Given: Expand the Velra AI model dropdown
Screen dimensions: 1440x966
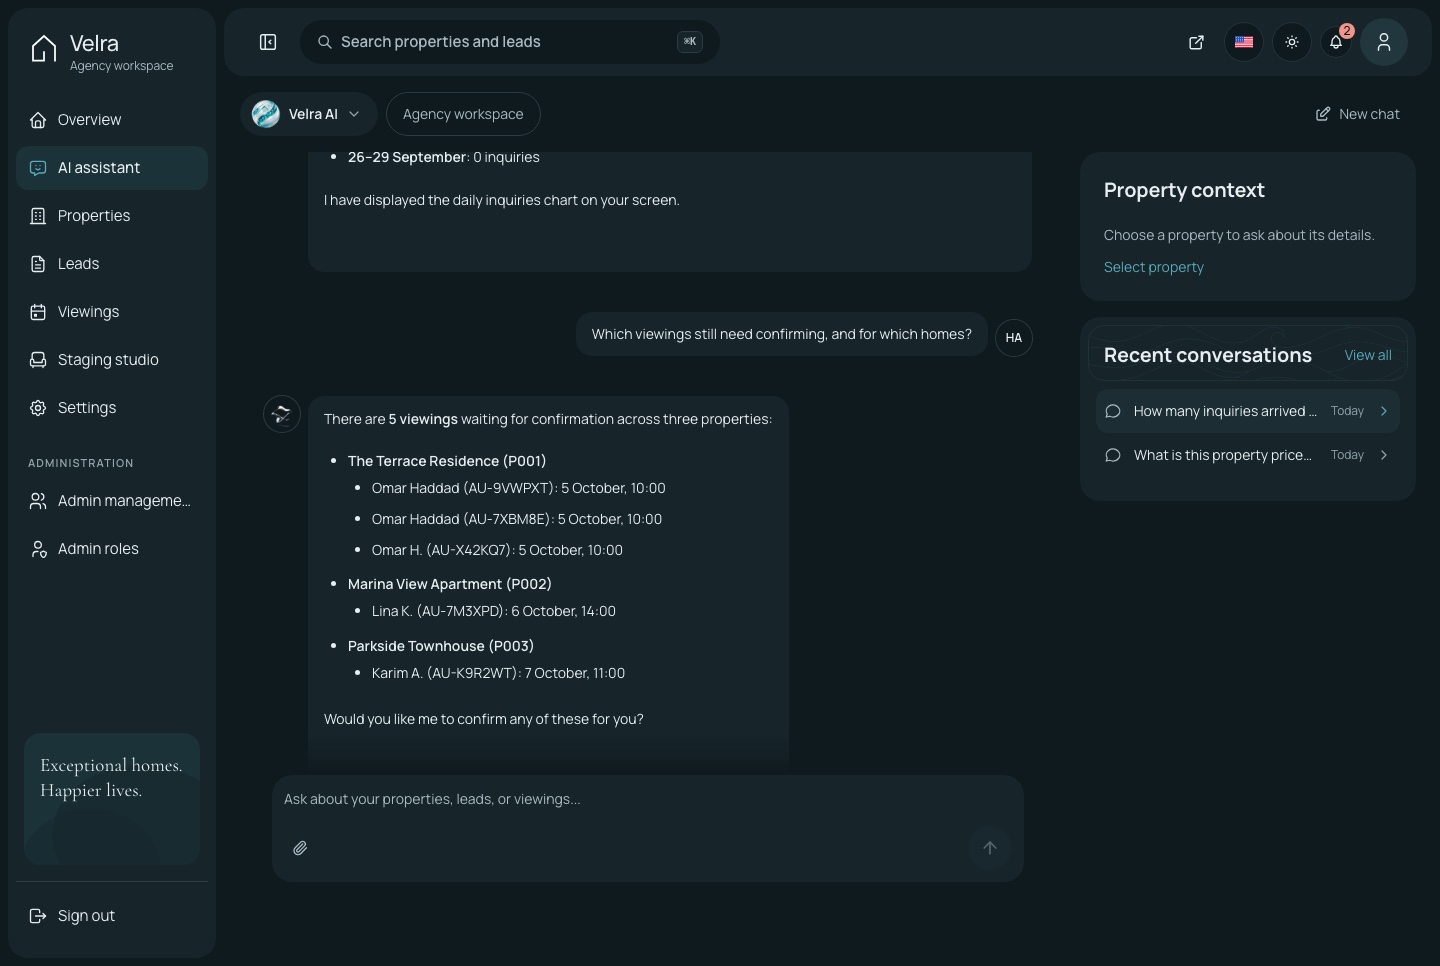Looking at the screenshot, I should [308, 114].
